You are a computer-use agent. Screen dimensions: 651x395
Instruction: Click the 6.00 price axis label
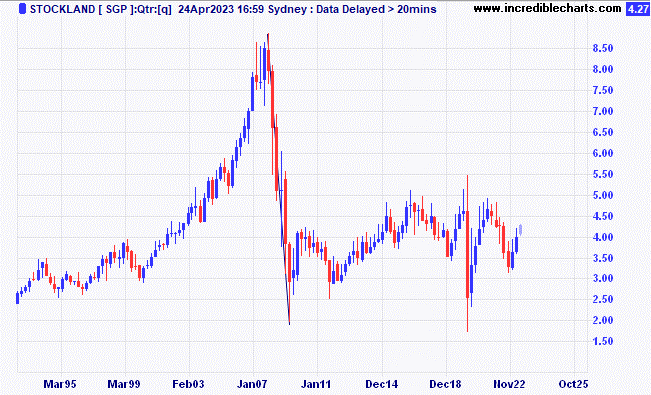pyautogui.click(x=603, y=153)
